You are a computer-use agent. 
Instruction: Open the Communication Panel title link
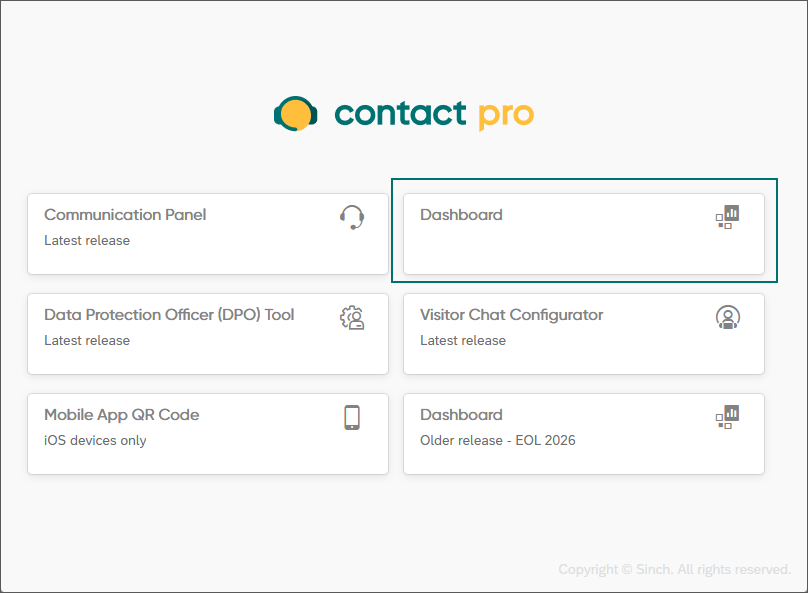coord(125,215)
